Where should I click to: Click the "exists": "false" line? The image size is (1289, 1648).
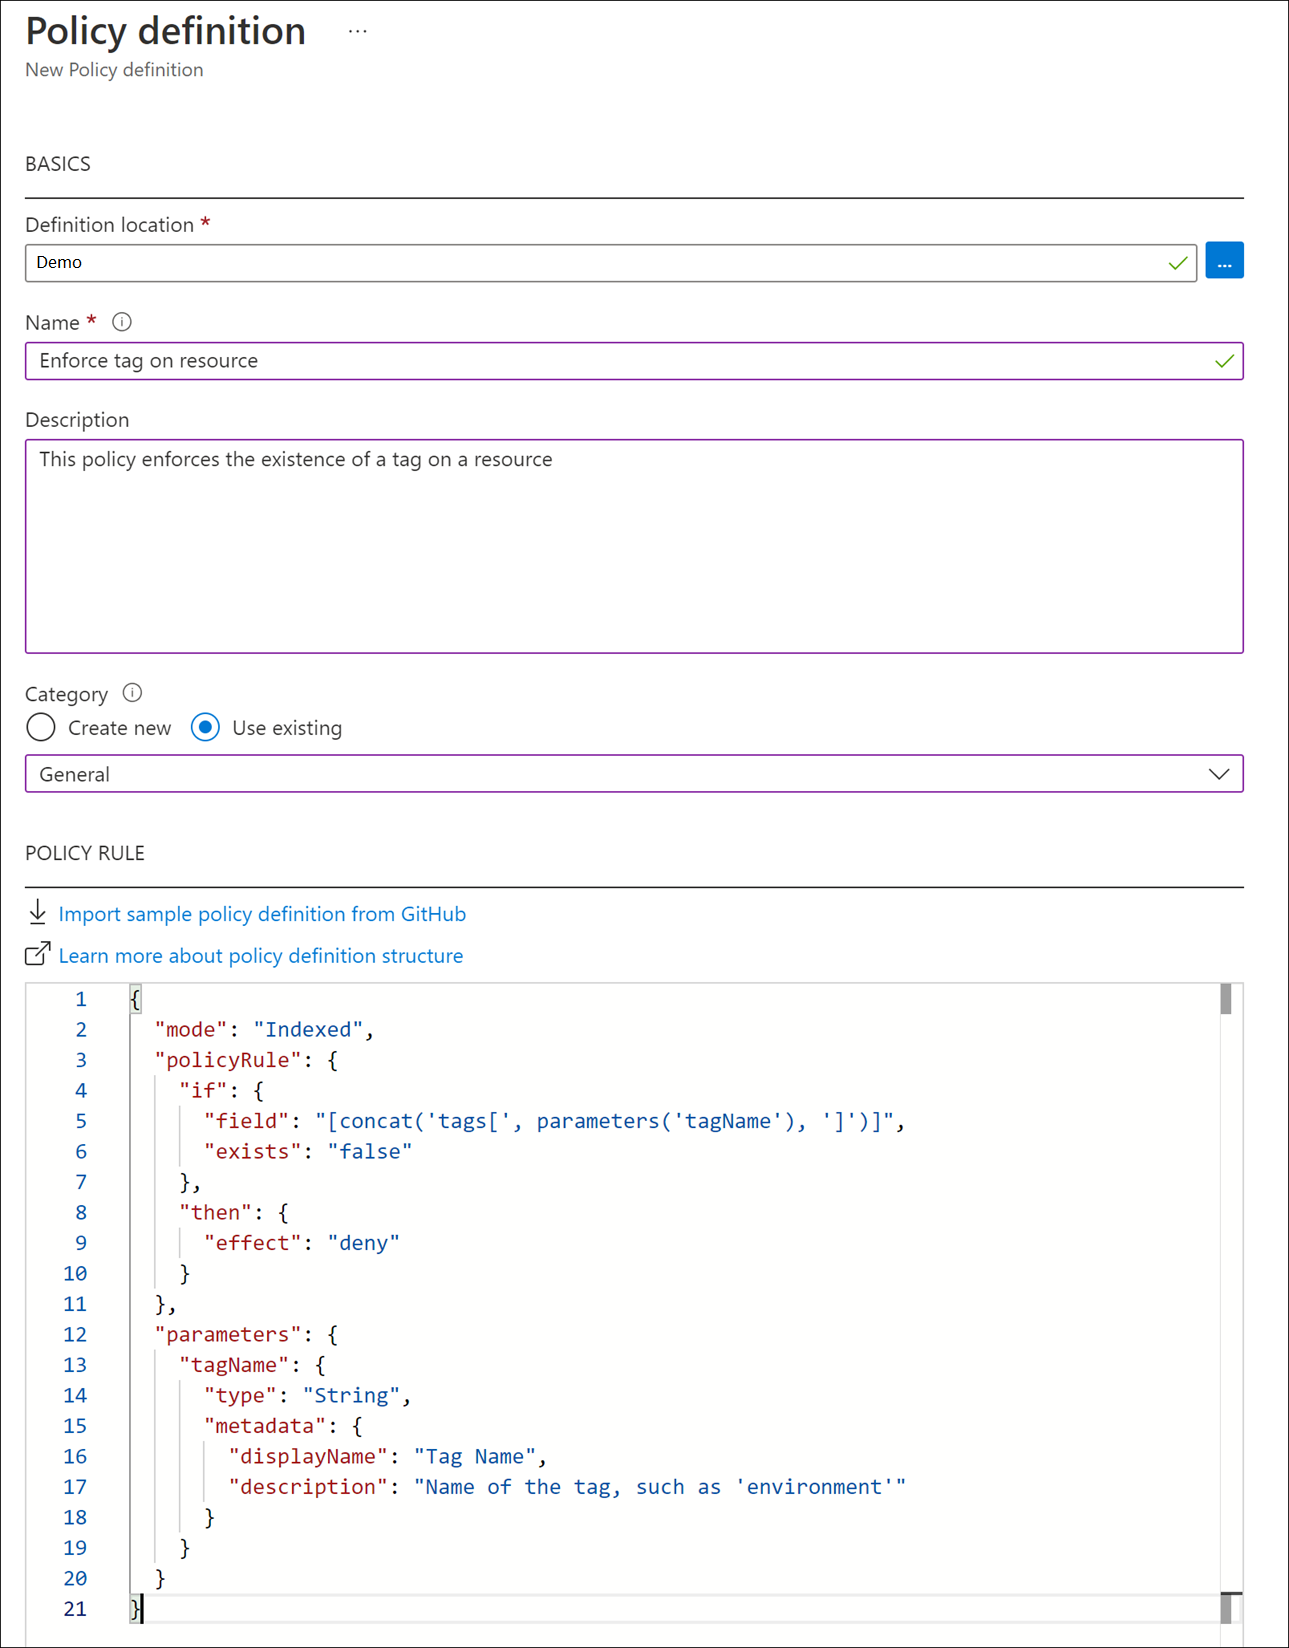[x=308, y=1152]
